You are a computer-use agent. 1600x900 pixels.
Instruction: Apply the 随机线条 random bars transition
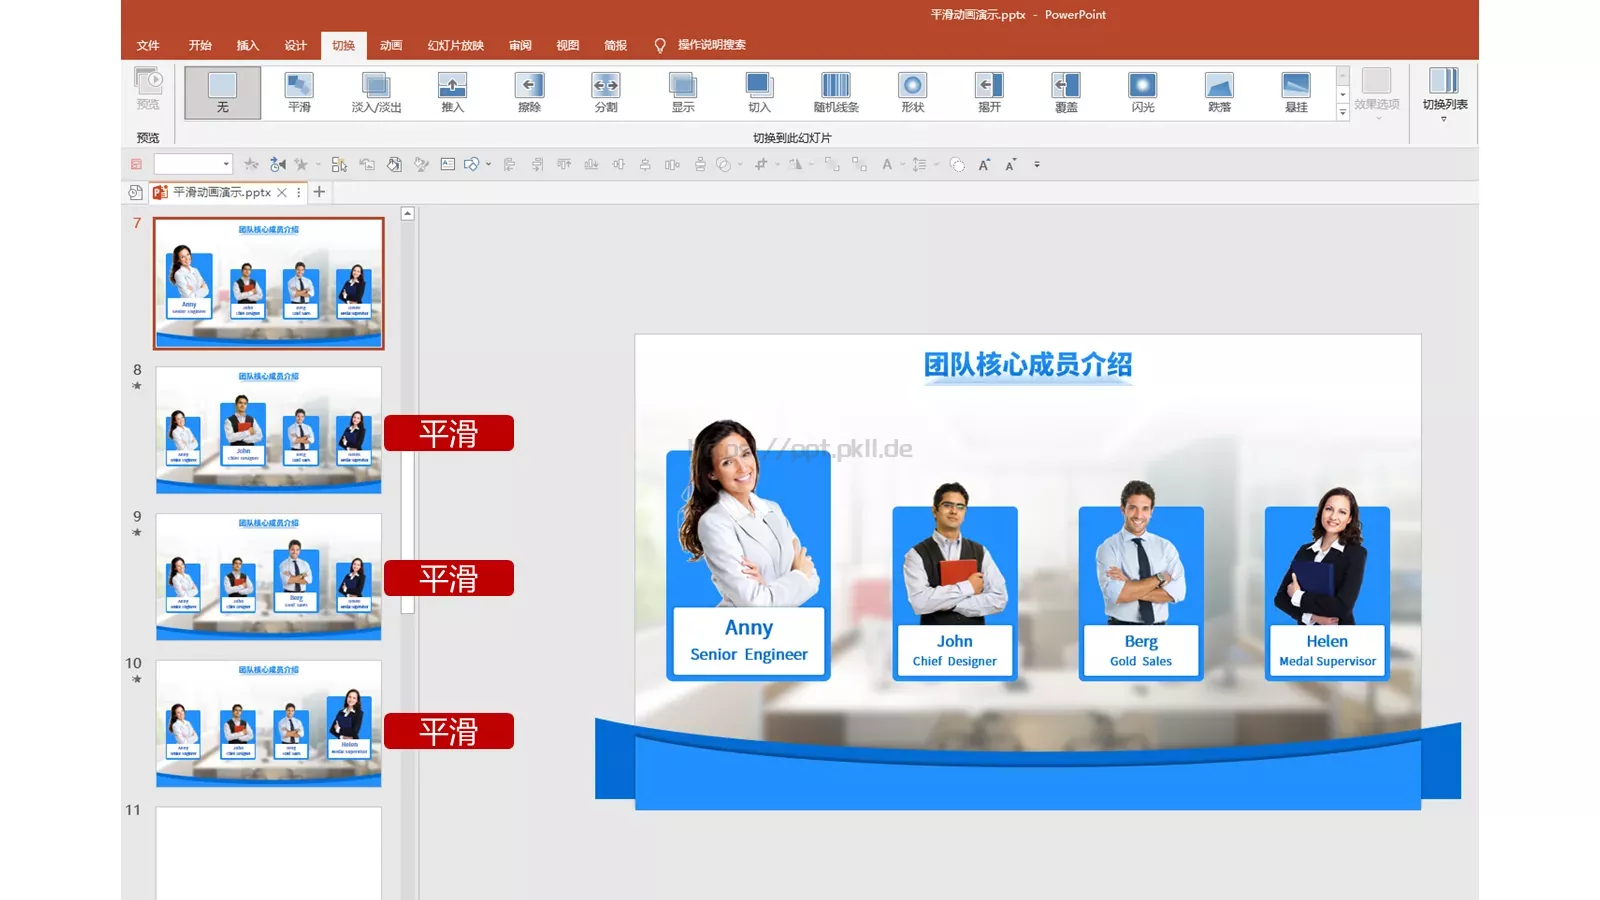click(x=836, y=93)
